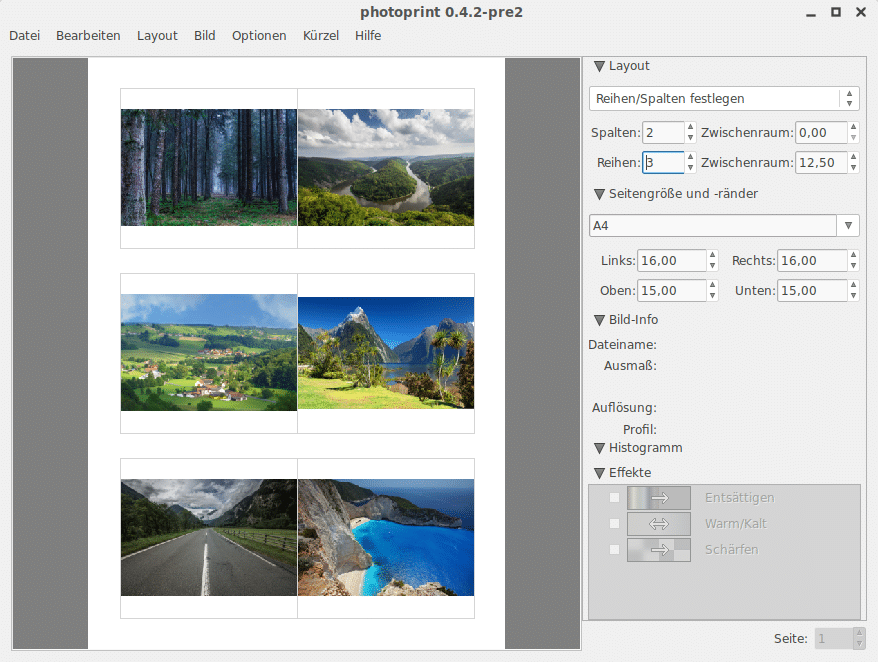The height and width of the screenshot is (662, 878).
Task: Open the Layout menu
Action: (x=157, y=36)
